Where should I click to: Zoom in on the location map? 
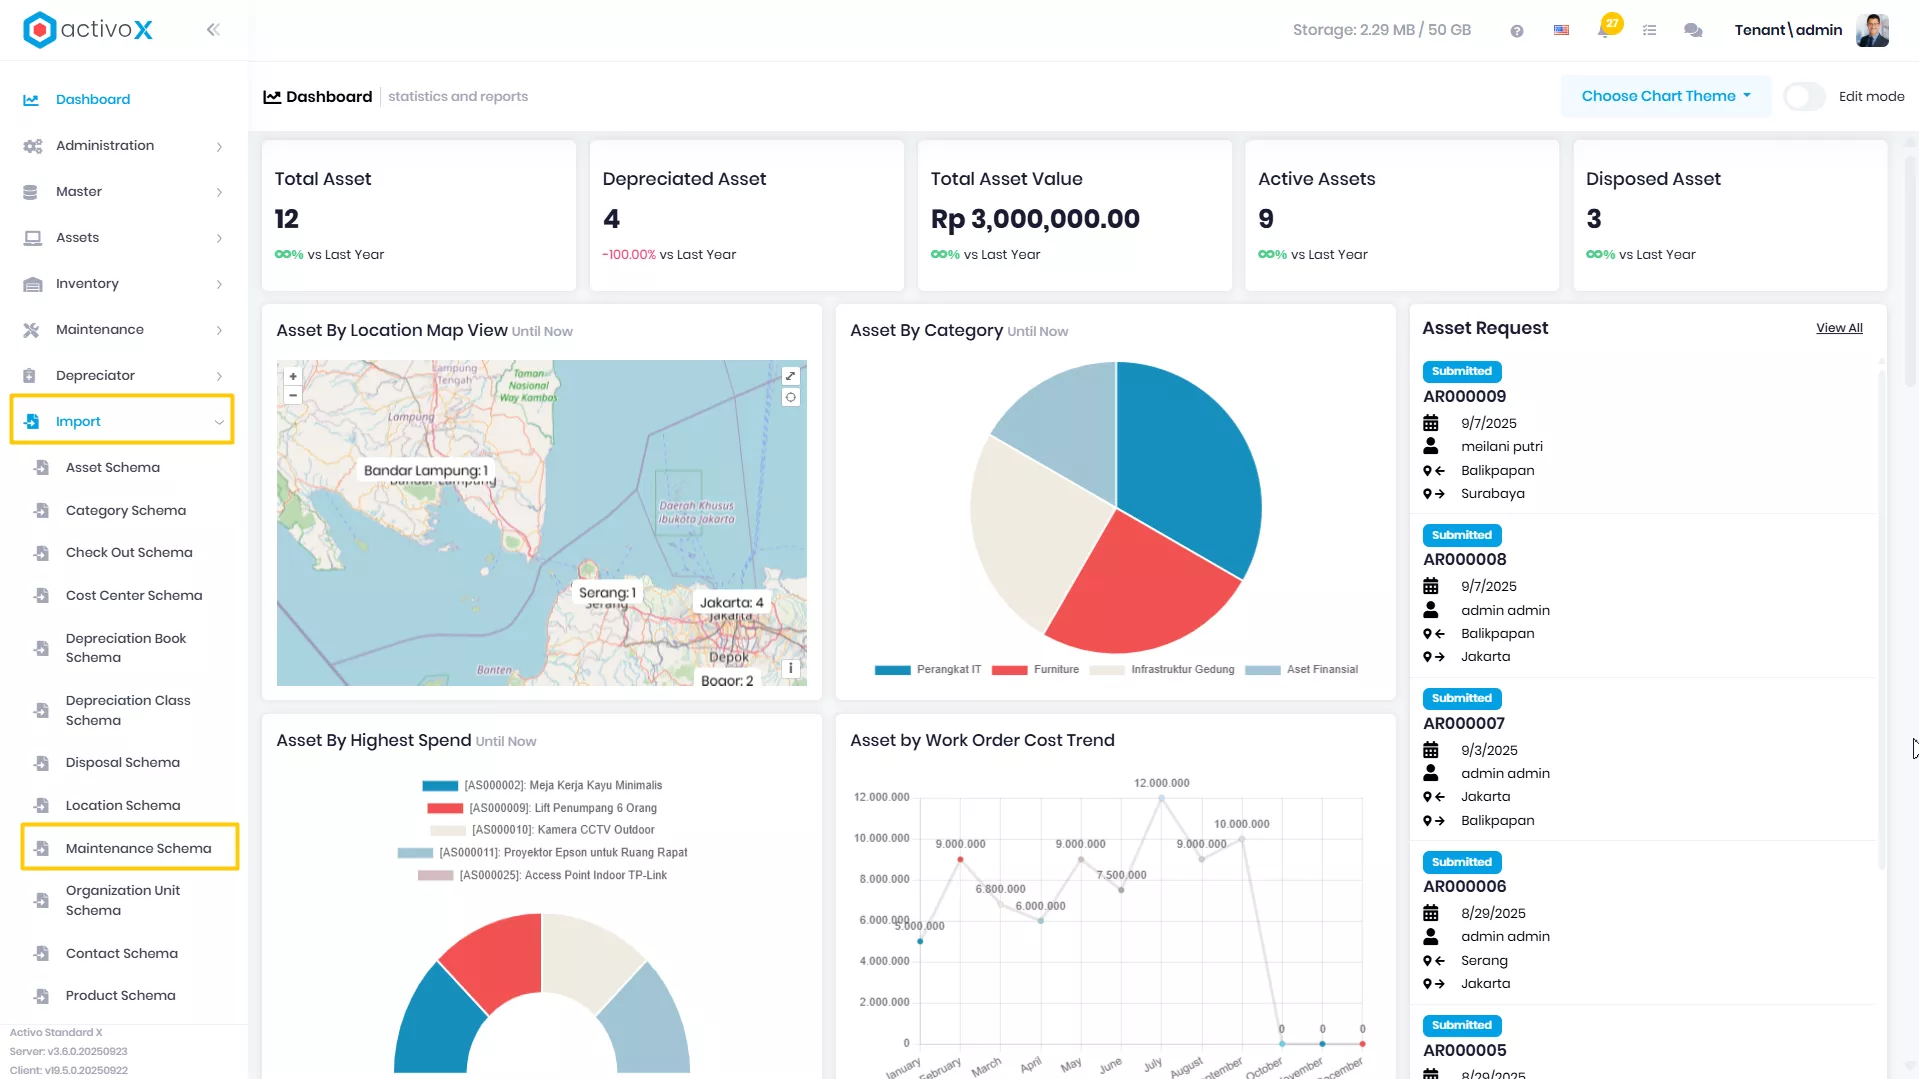(x=293, y=377)
